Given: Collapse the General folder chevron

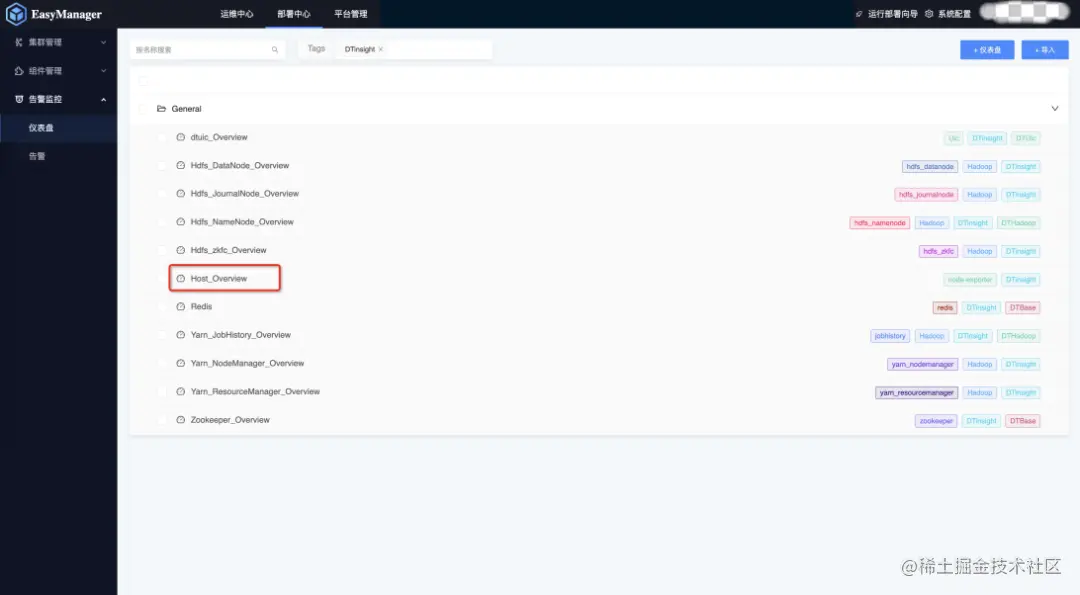Looking at the screenshot, I should (1055, 109).
